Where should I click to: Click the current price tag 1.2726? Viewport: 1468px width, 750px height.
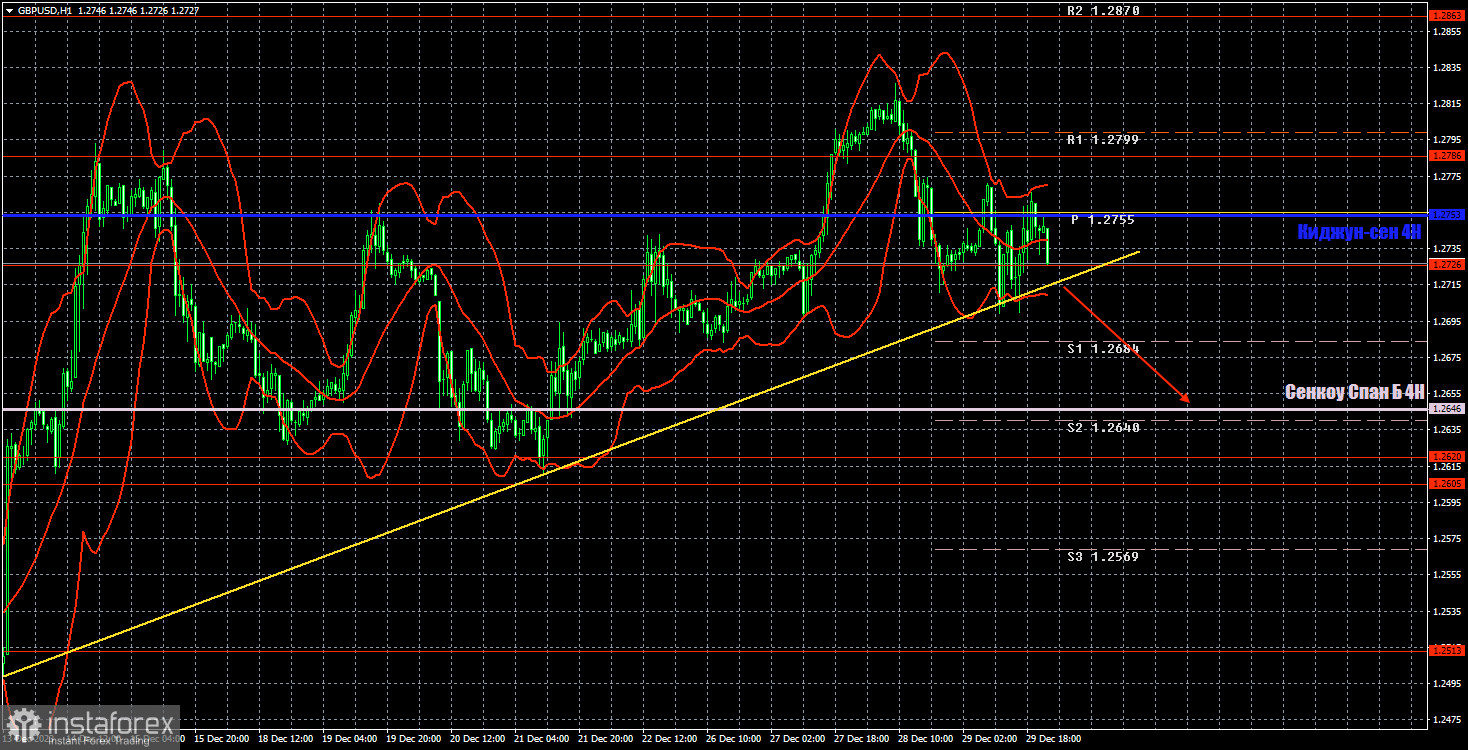[x=1448, y=265]
